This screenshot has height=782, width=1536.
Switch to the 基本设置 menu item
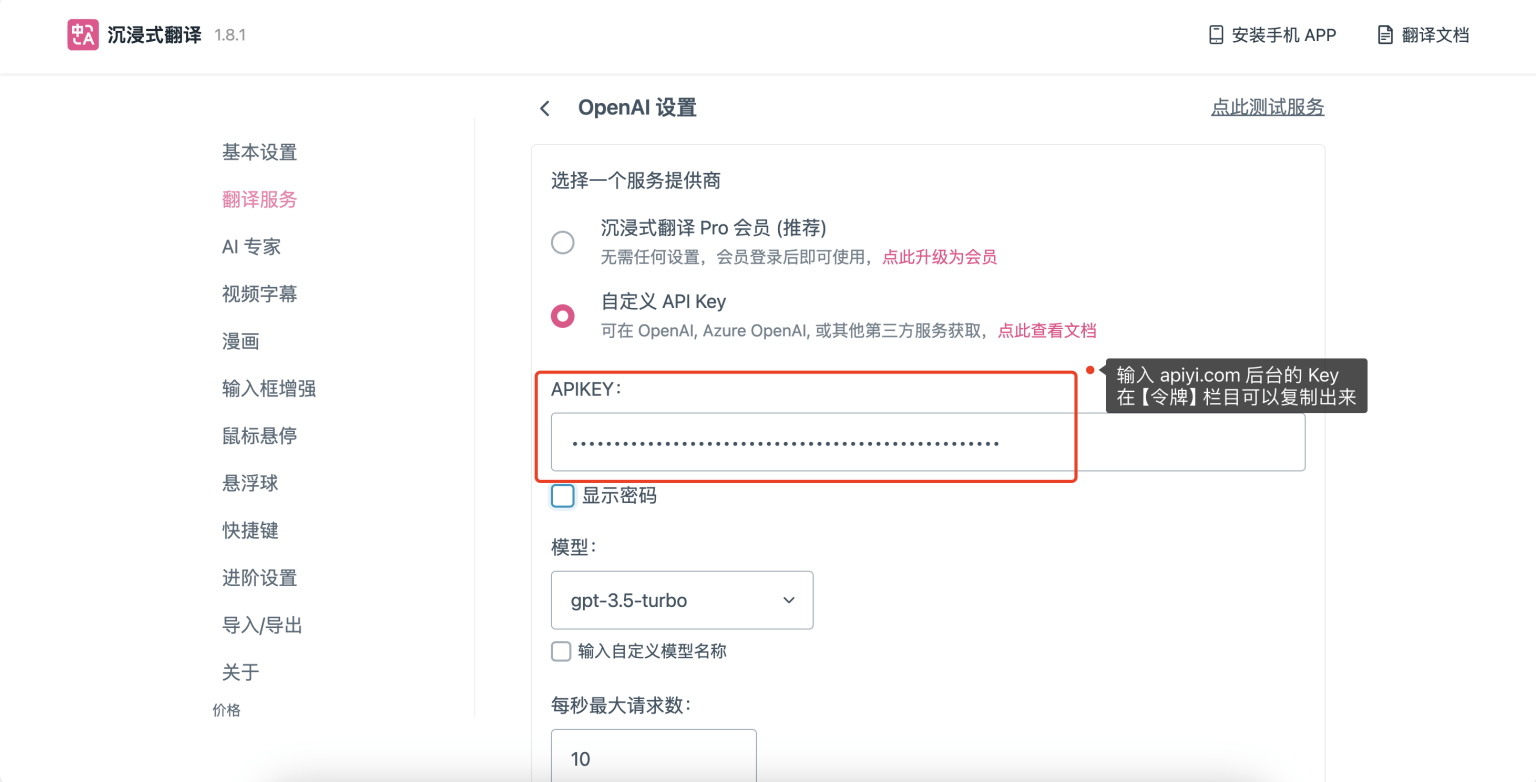[x=258, y=151]
